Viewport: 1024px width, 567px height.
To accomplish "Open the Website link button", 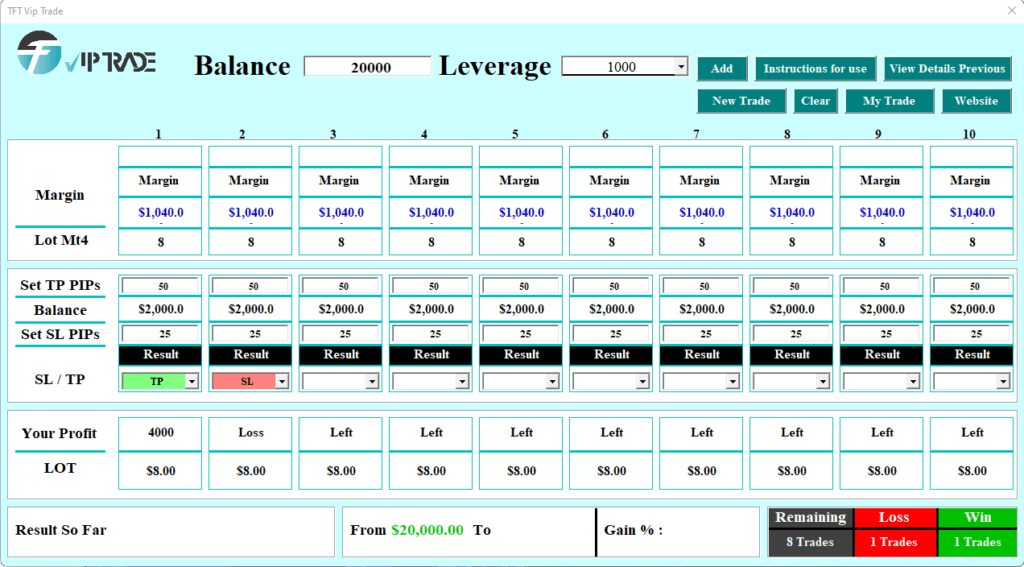I will pos(976,101).
